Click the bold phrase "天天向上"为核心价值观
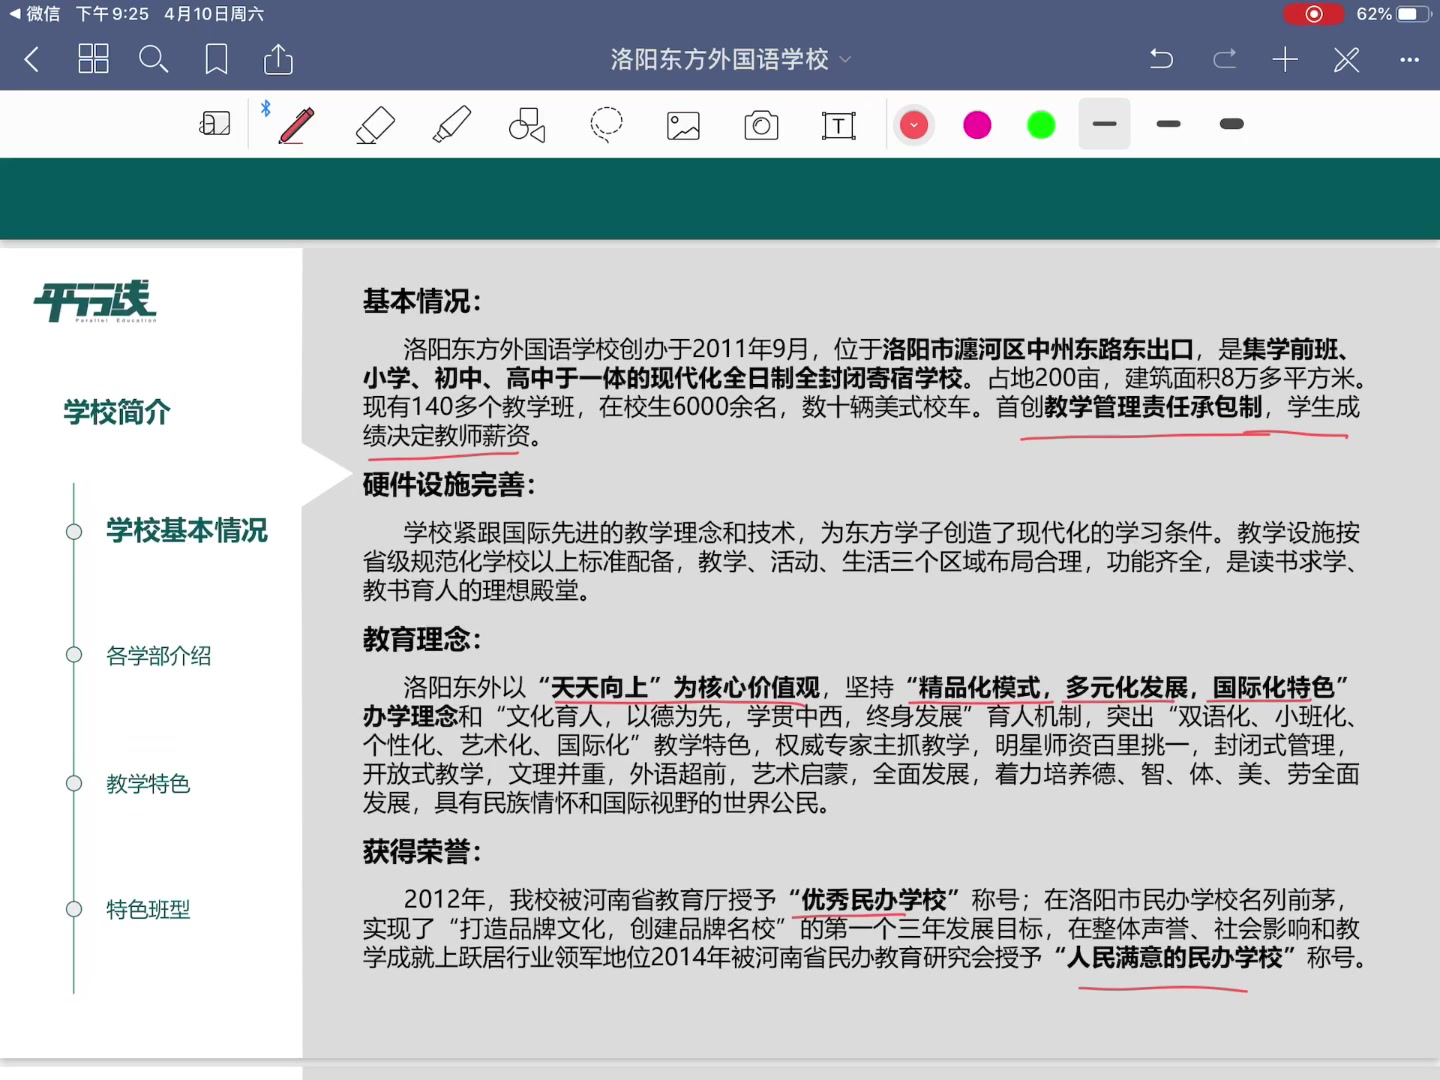The height and width of the screenshot is (1080, 1440). 678,687
